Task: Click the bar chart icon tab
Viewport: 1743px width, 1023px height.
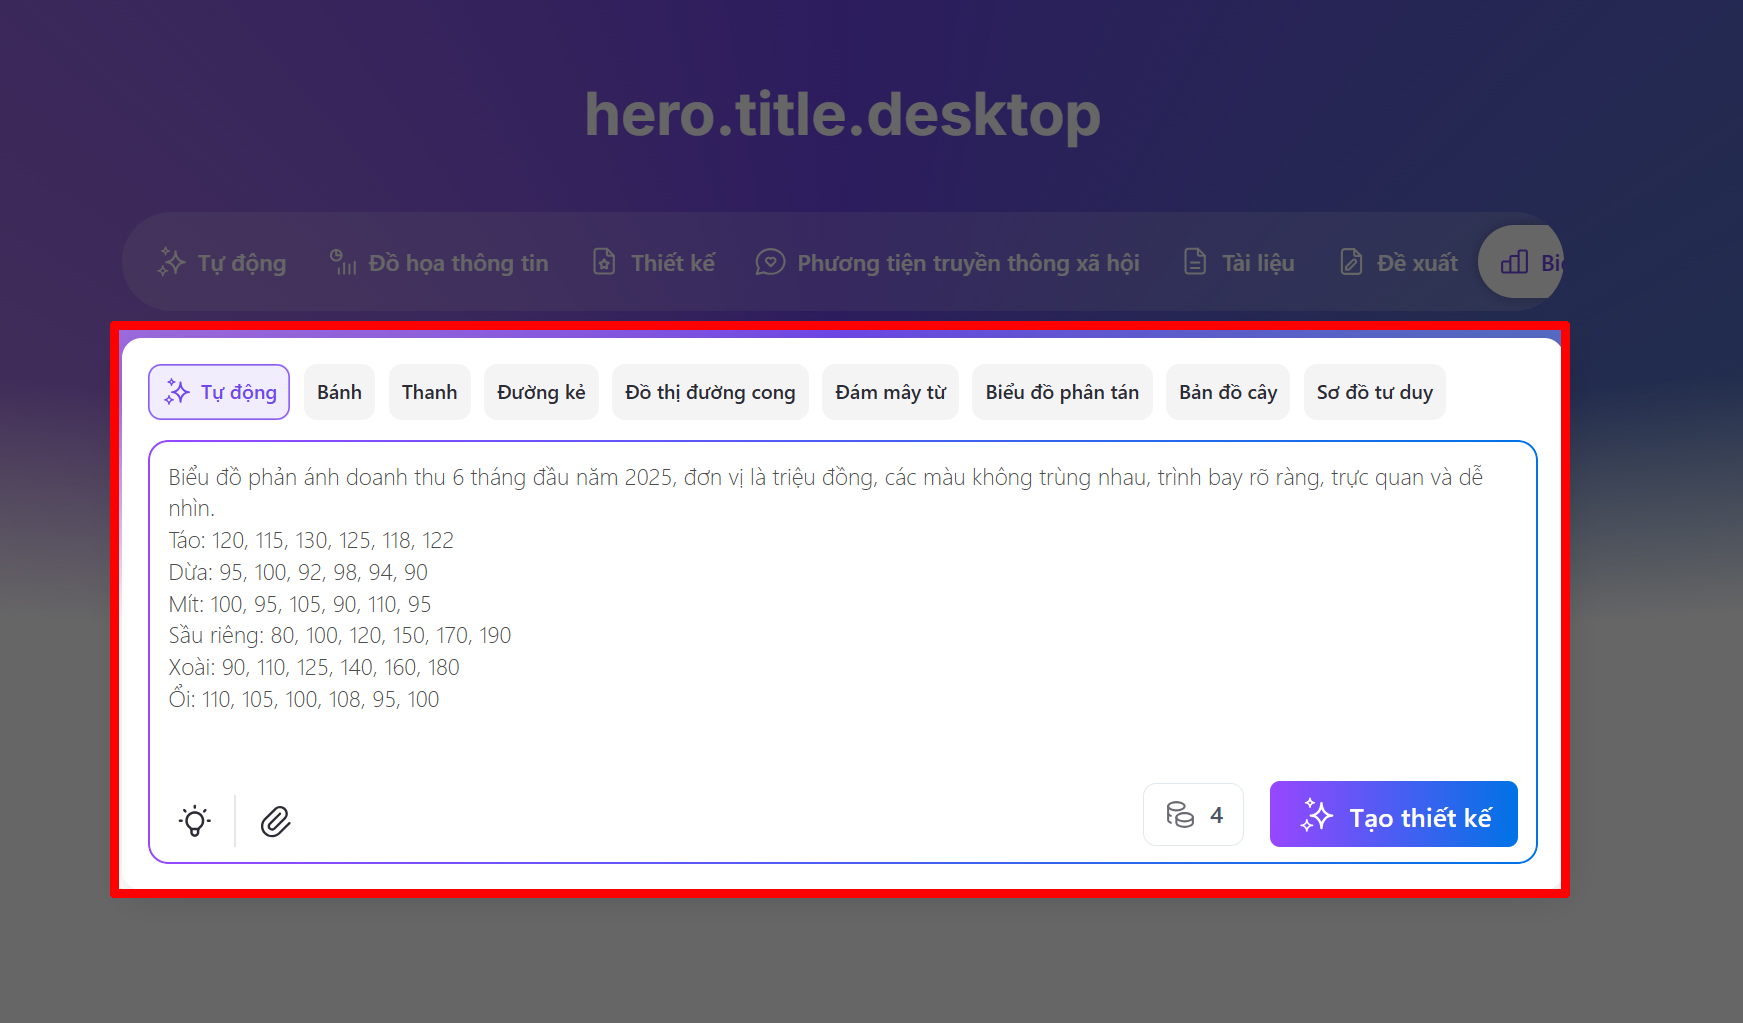Action: 1514,262
